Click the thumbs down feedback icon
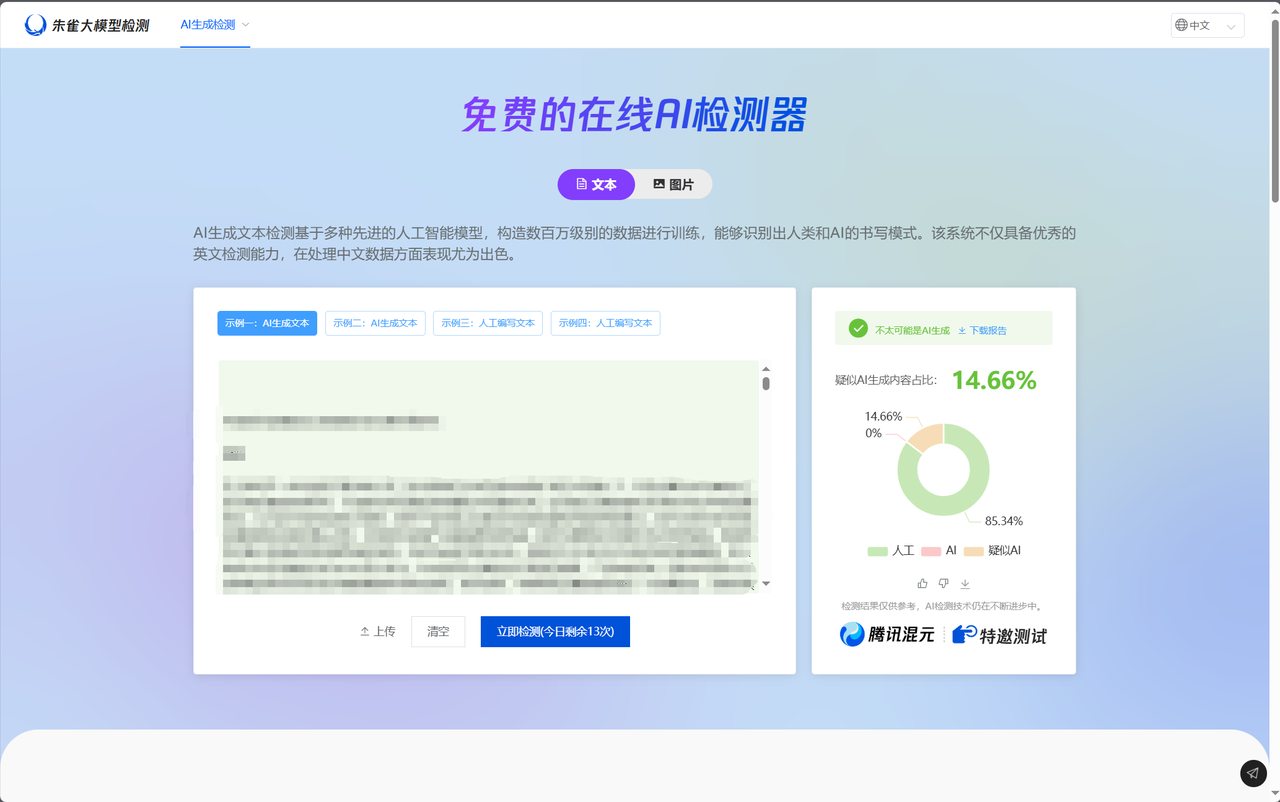The width and height of the screenshot is (1280, 802). point(943,583)
